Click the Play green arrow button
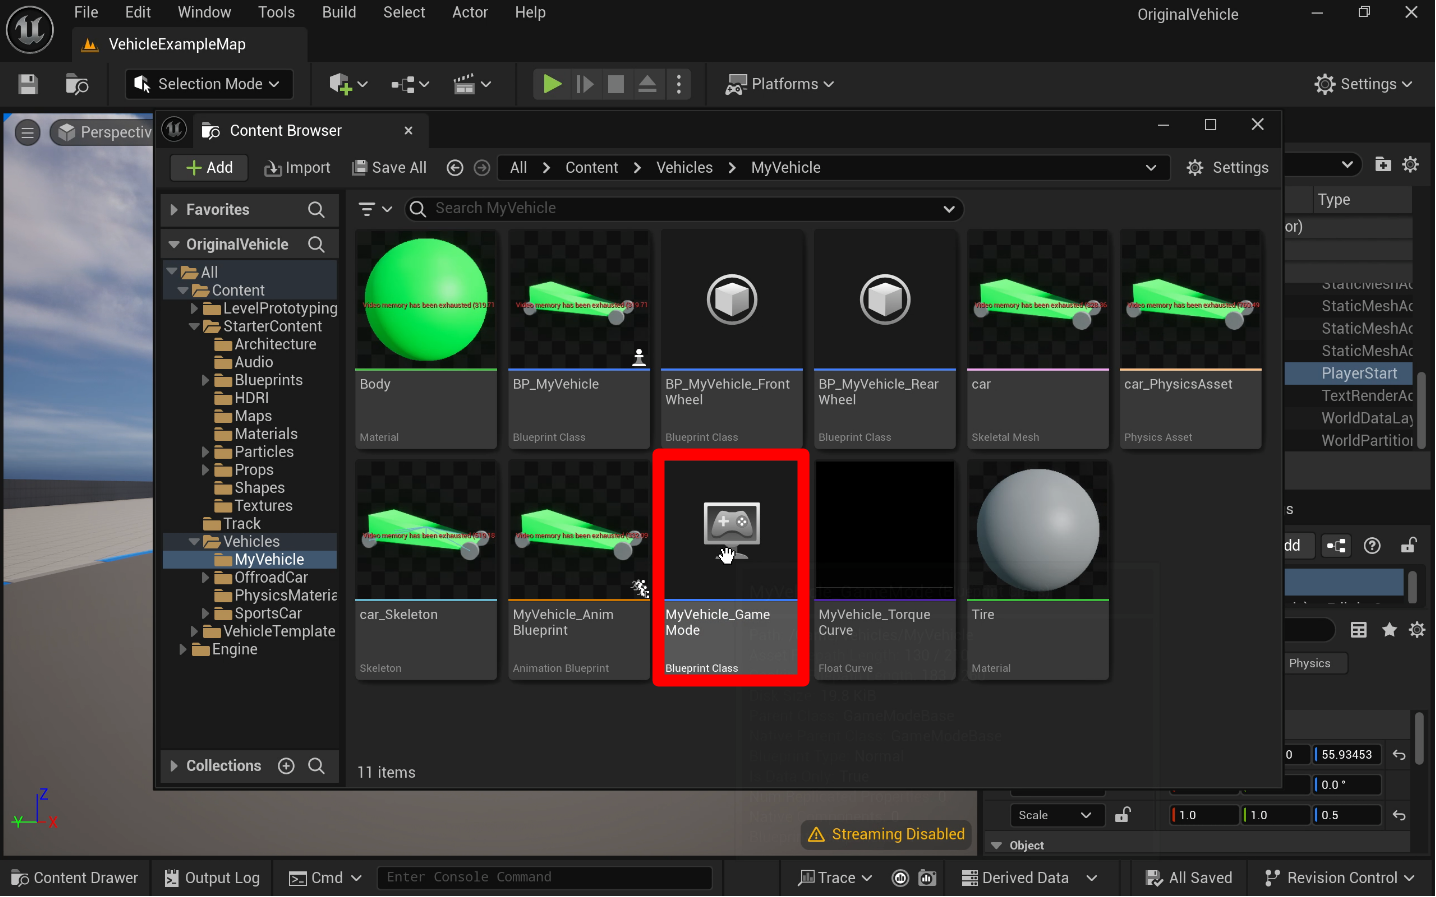 [551, 84]
